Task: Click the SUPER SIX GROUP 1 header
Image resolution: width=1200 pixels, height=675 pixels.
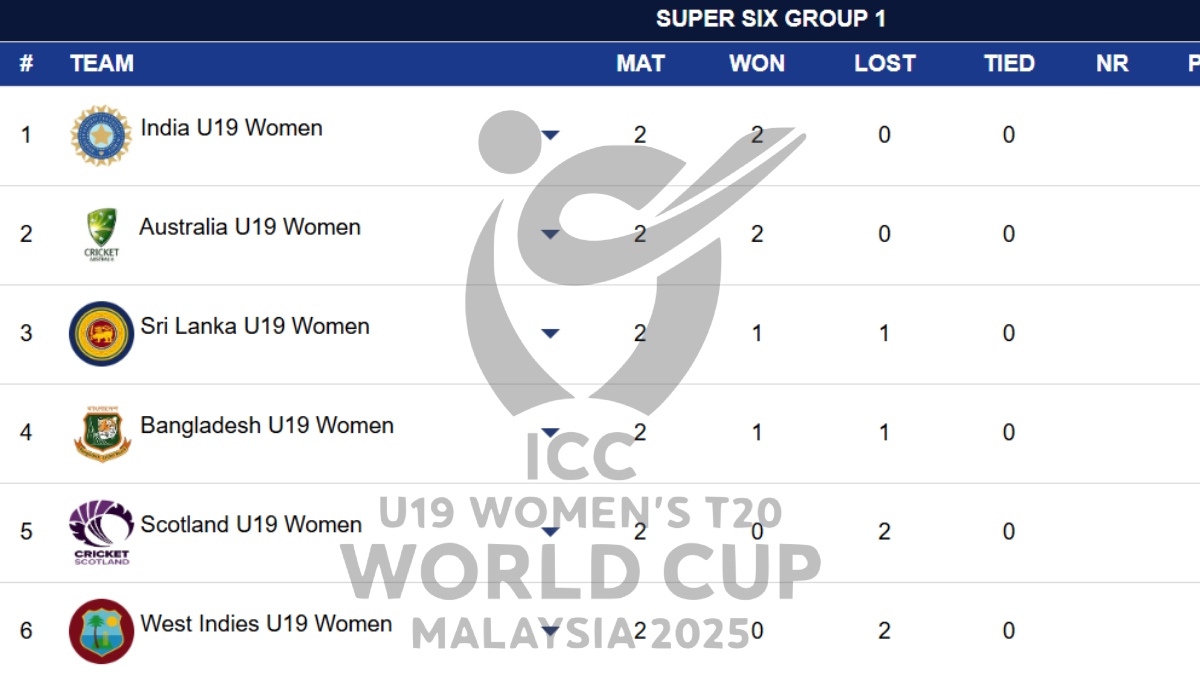Action: 773,18
